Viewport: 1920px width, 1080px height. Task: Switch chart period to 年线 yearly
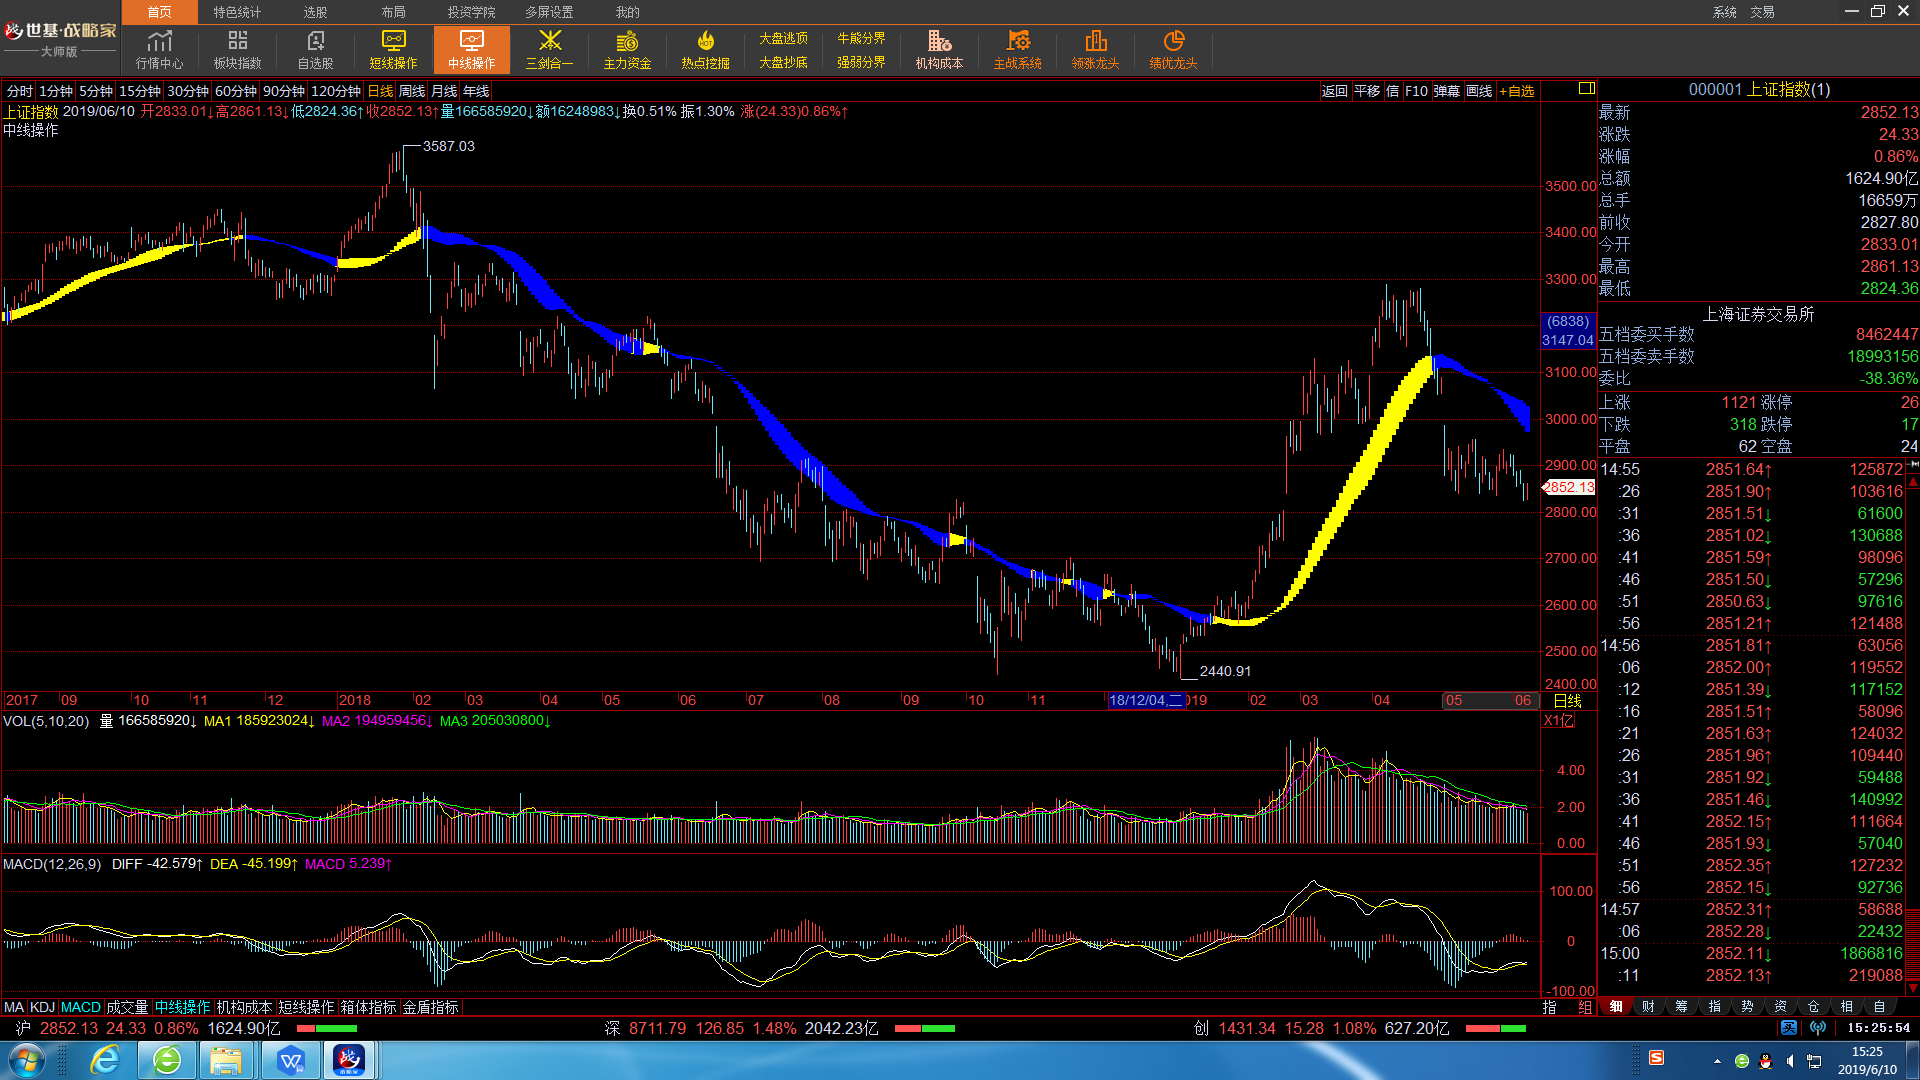tap(476, 91)
